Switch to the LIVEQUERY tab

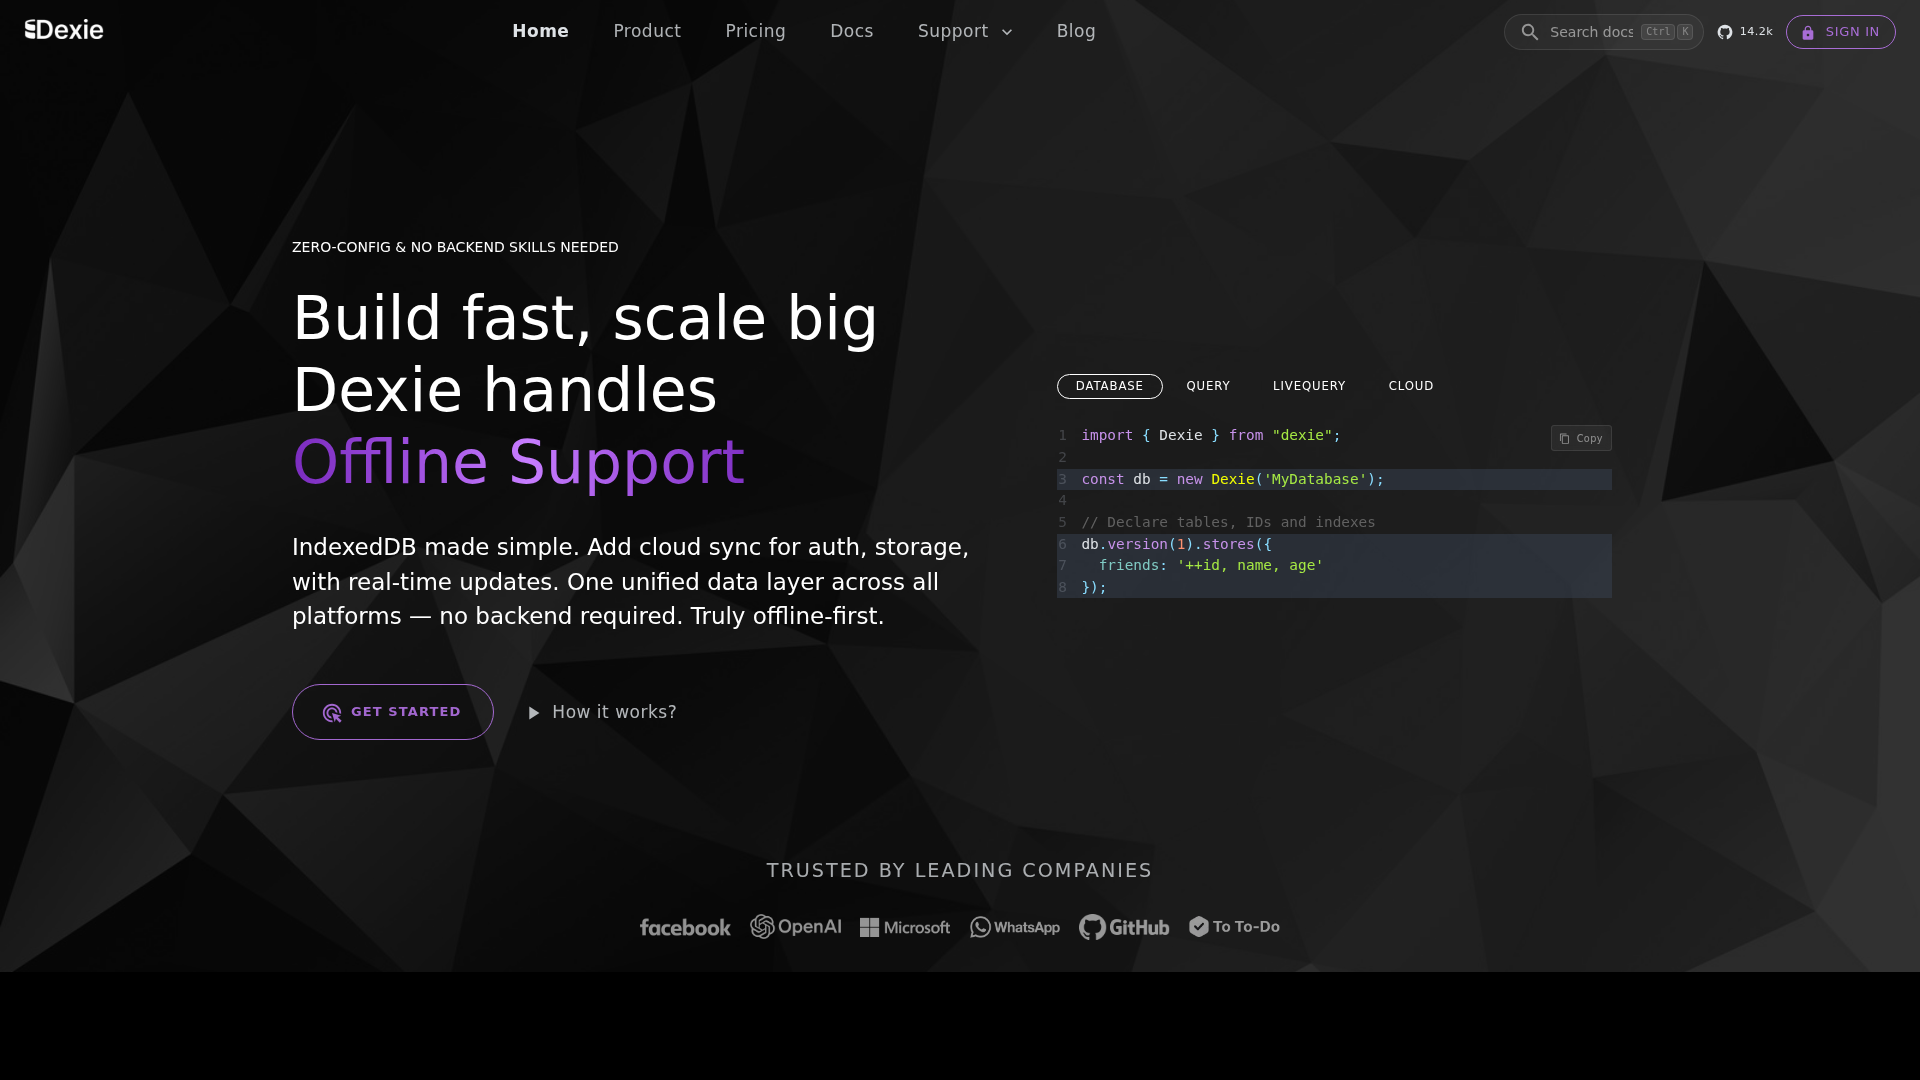(1308, 386)
